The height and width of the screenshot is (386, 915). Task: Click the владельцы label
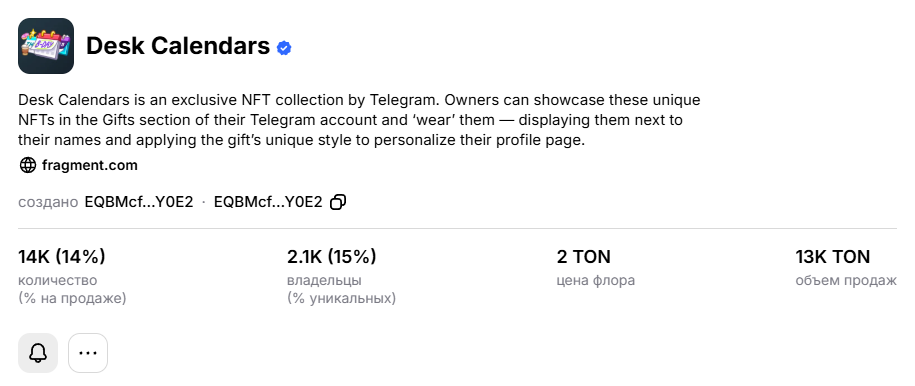[x=324, y=280]
